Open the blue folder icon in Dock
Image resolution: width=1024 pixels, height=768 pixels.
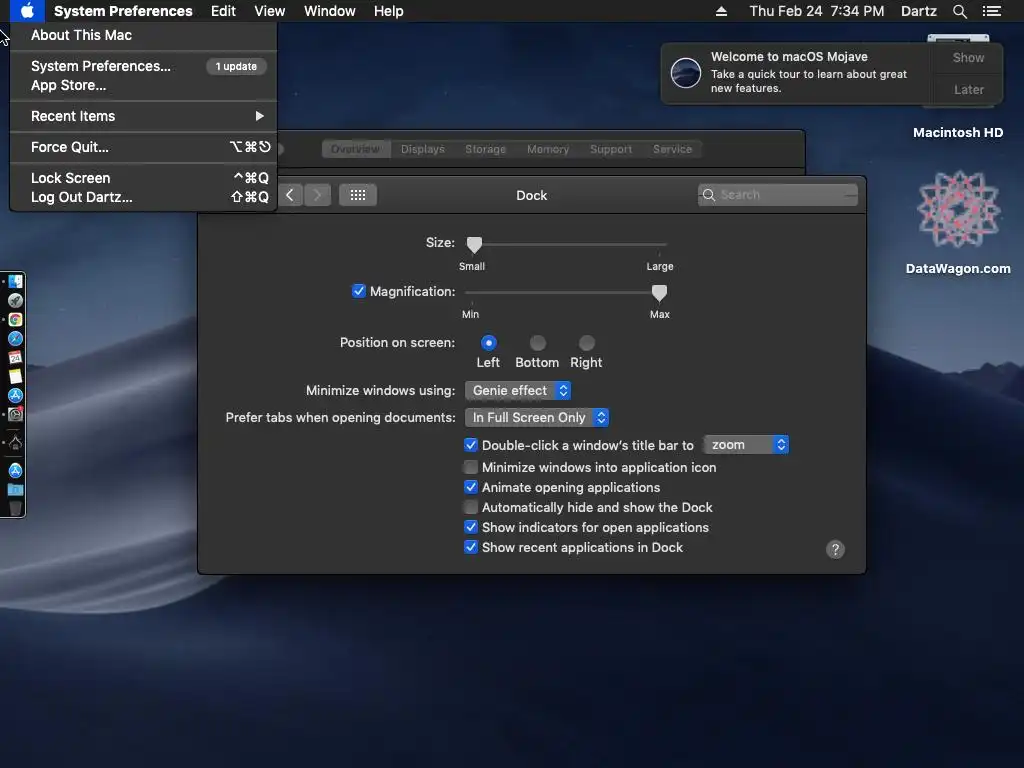pyautogui.click(x=15, y=490)
